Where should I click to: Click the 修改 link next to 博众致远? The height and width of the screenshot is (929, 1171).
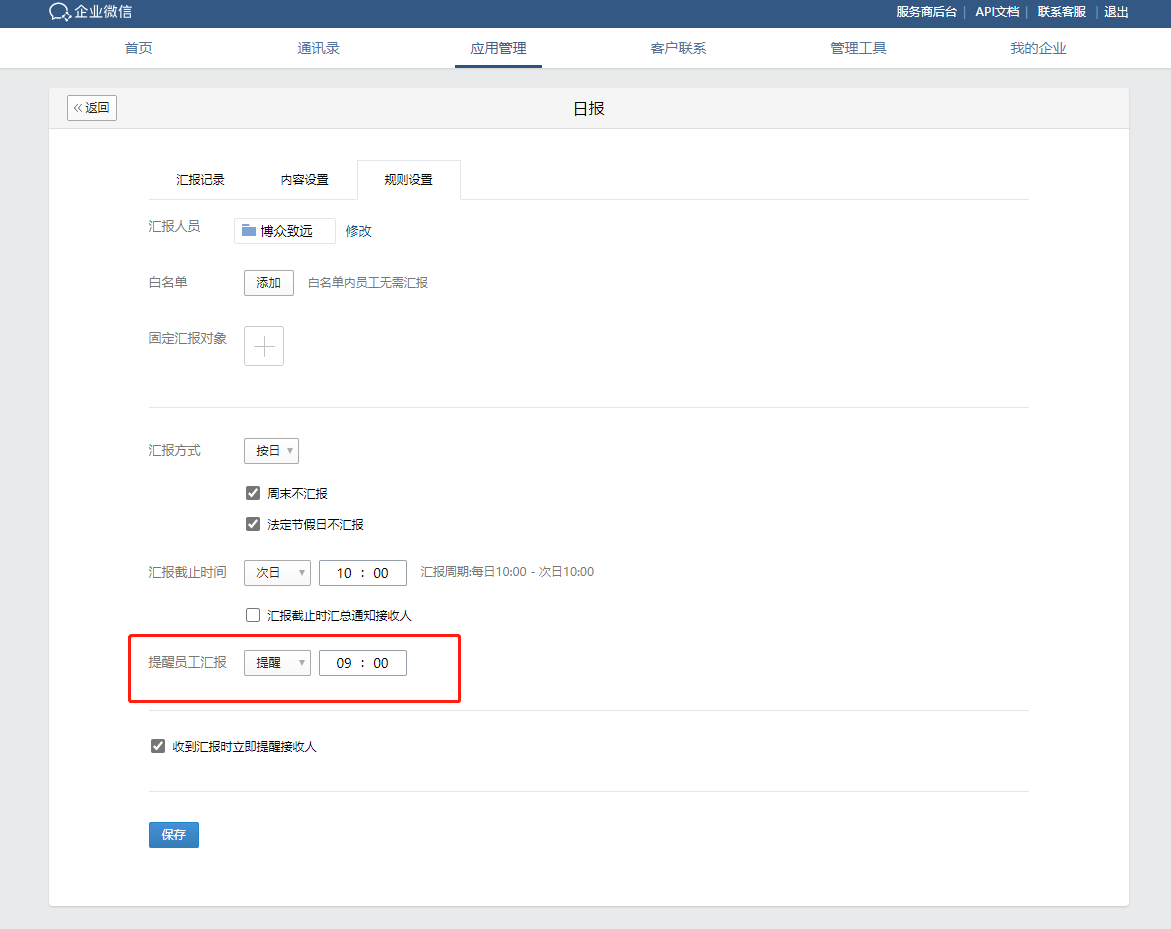pyautogui.click(x=357, y=230)
